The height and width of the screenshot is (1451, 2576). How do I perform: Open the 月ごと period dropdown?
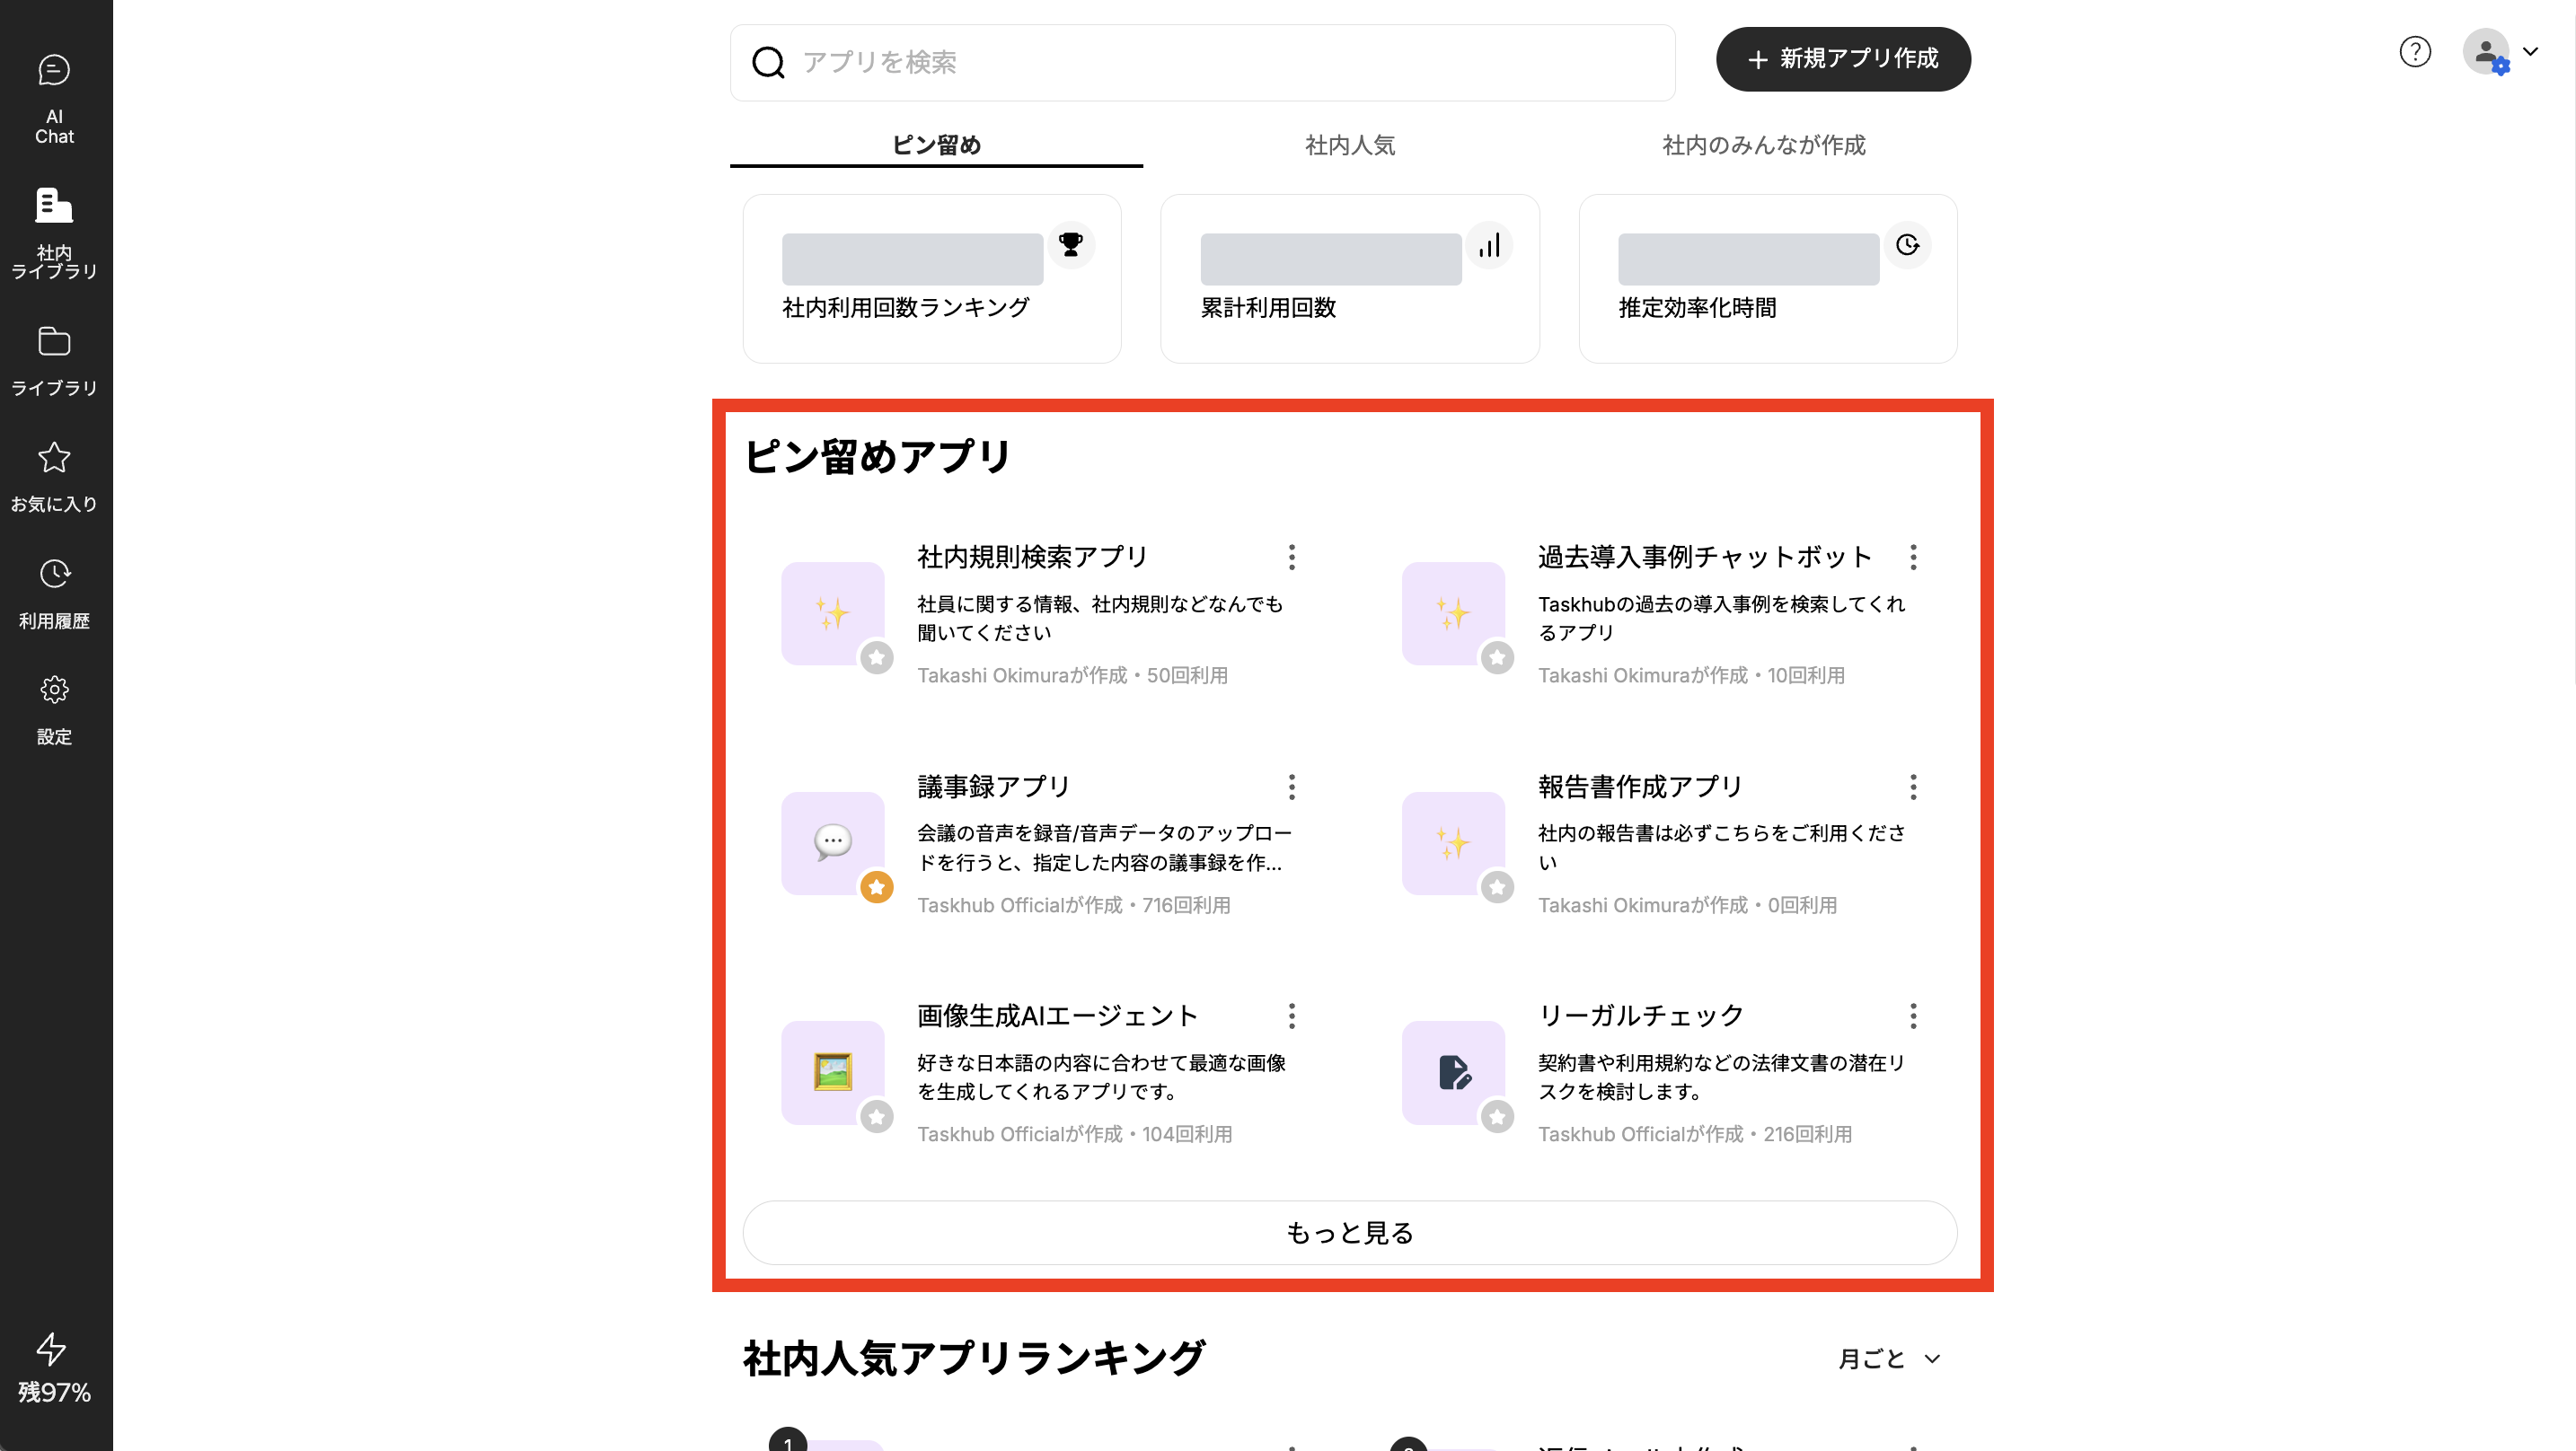pos(1889,1358)
